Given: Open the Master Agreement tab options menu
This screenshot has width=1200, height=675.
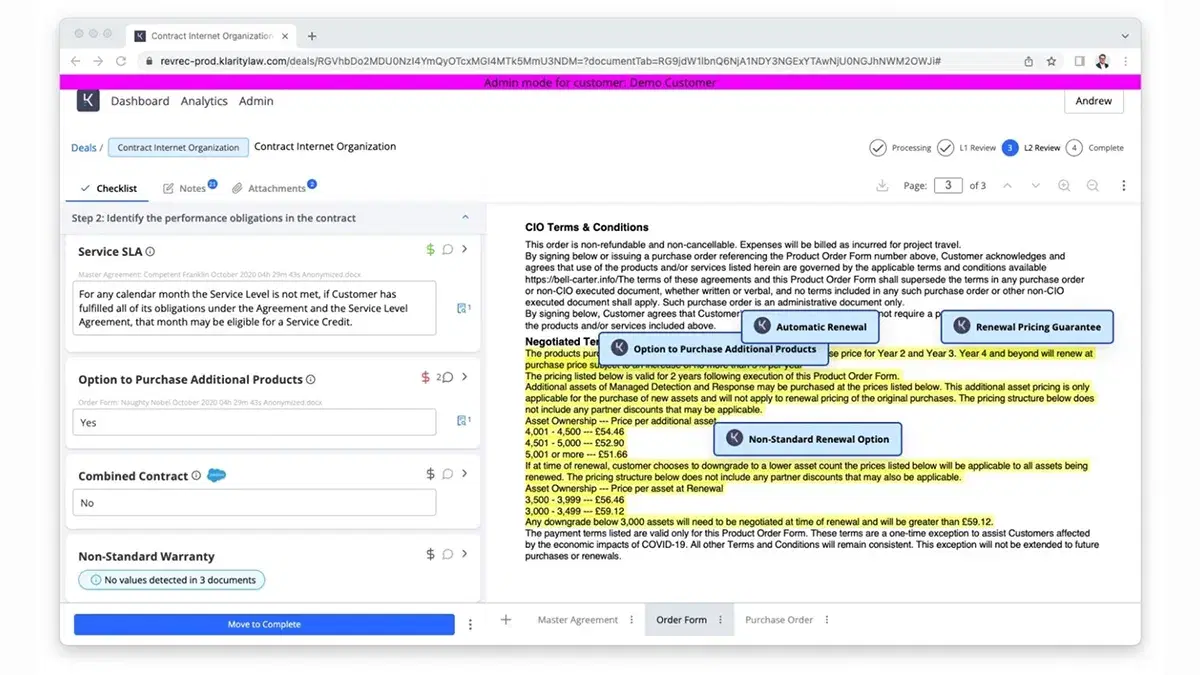Looking at the screenshot, I should pyautogui.click(x=631, y=620).
